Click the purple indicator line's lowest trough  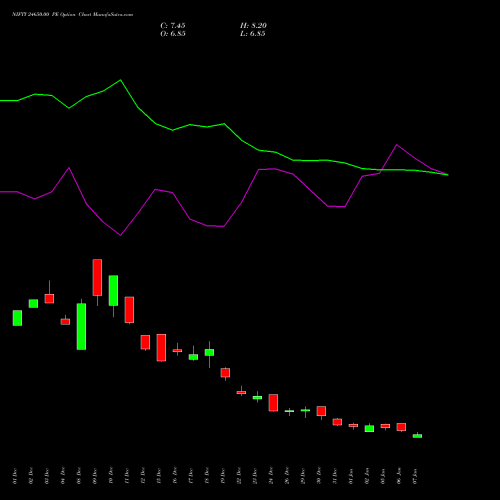click(120, 235)
